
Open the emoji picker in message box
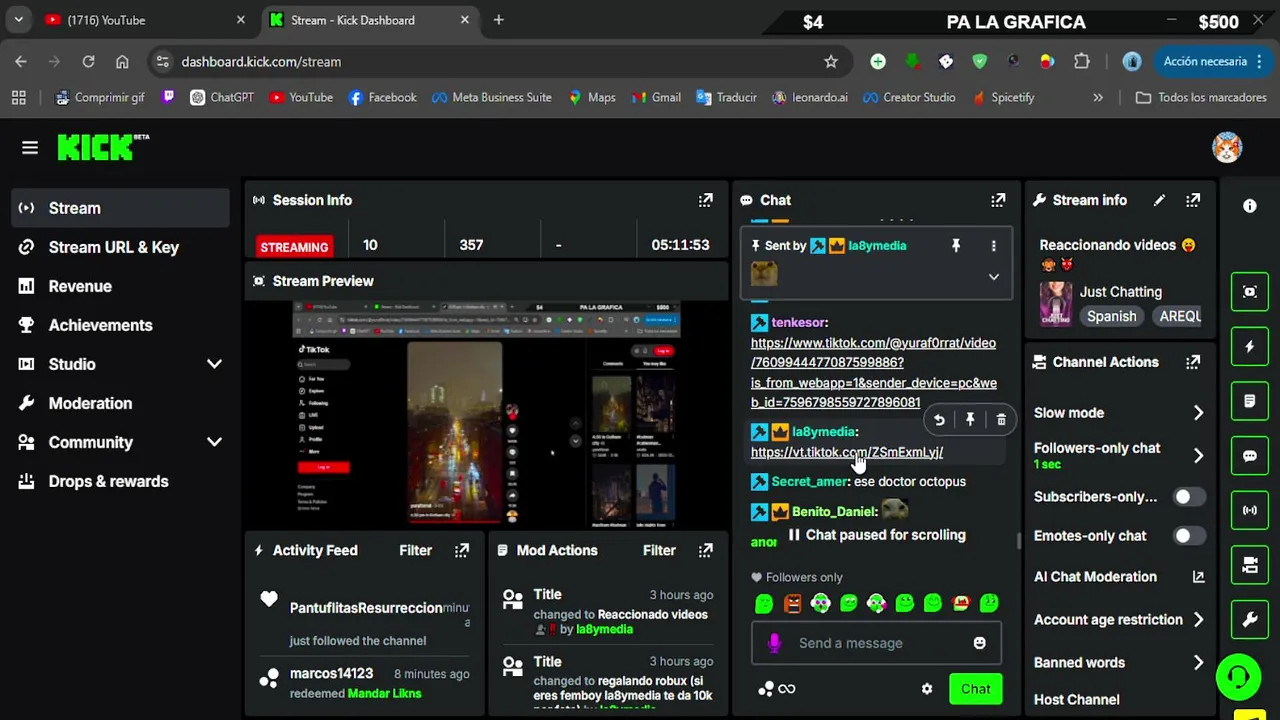click(x=980, y=643)
